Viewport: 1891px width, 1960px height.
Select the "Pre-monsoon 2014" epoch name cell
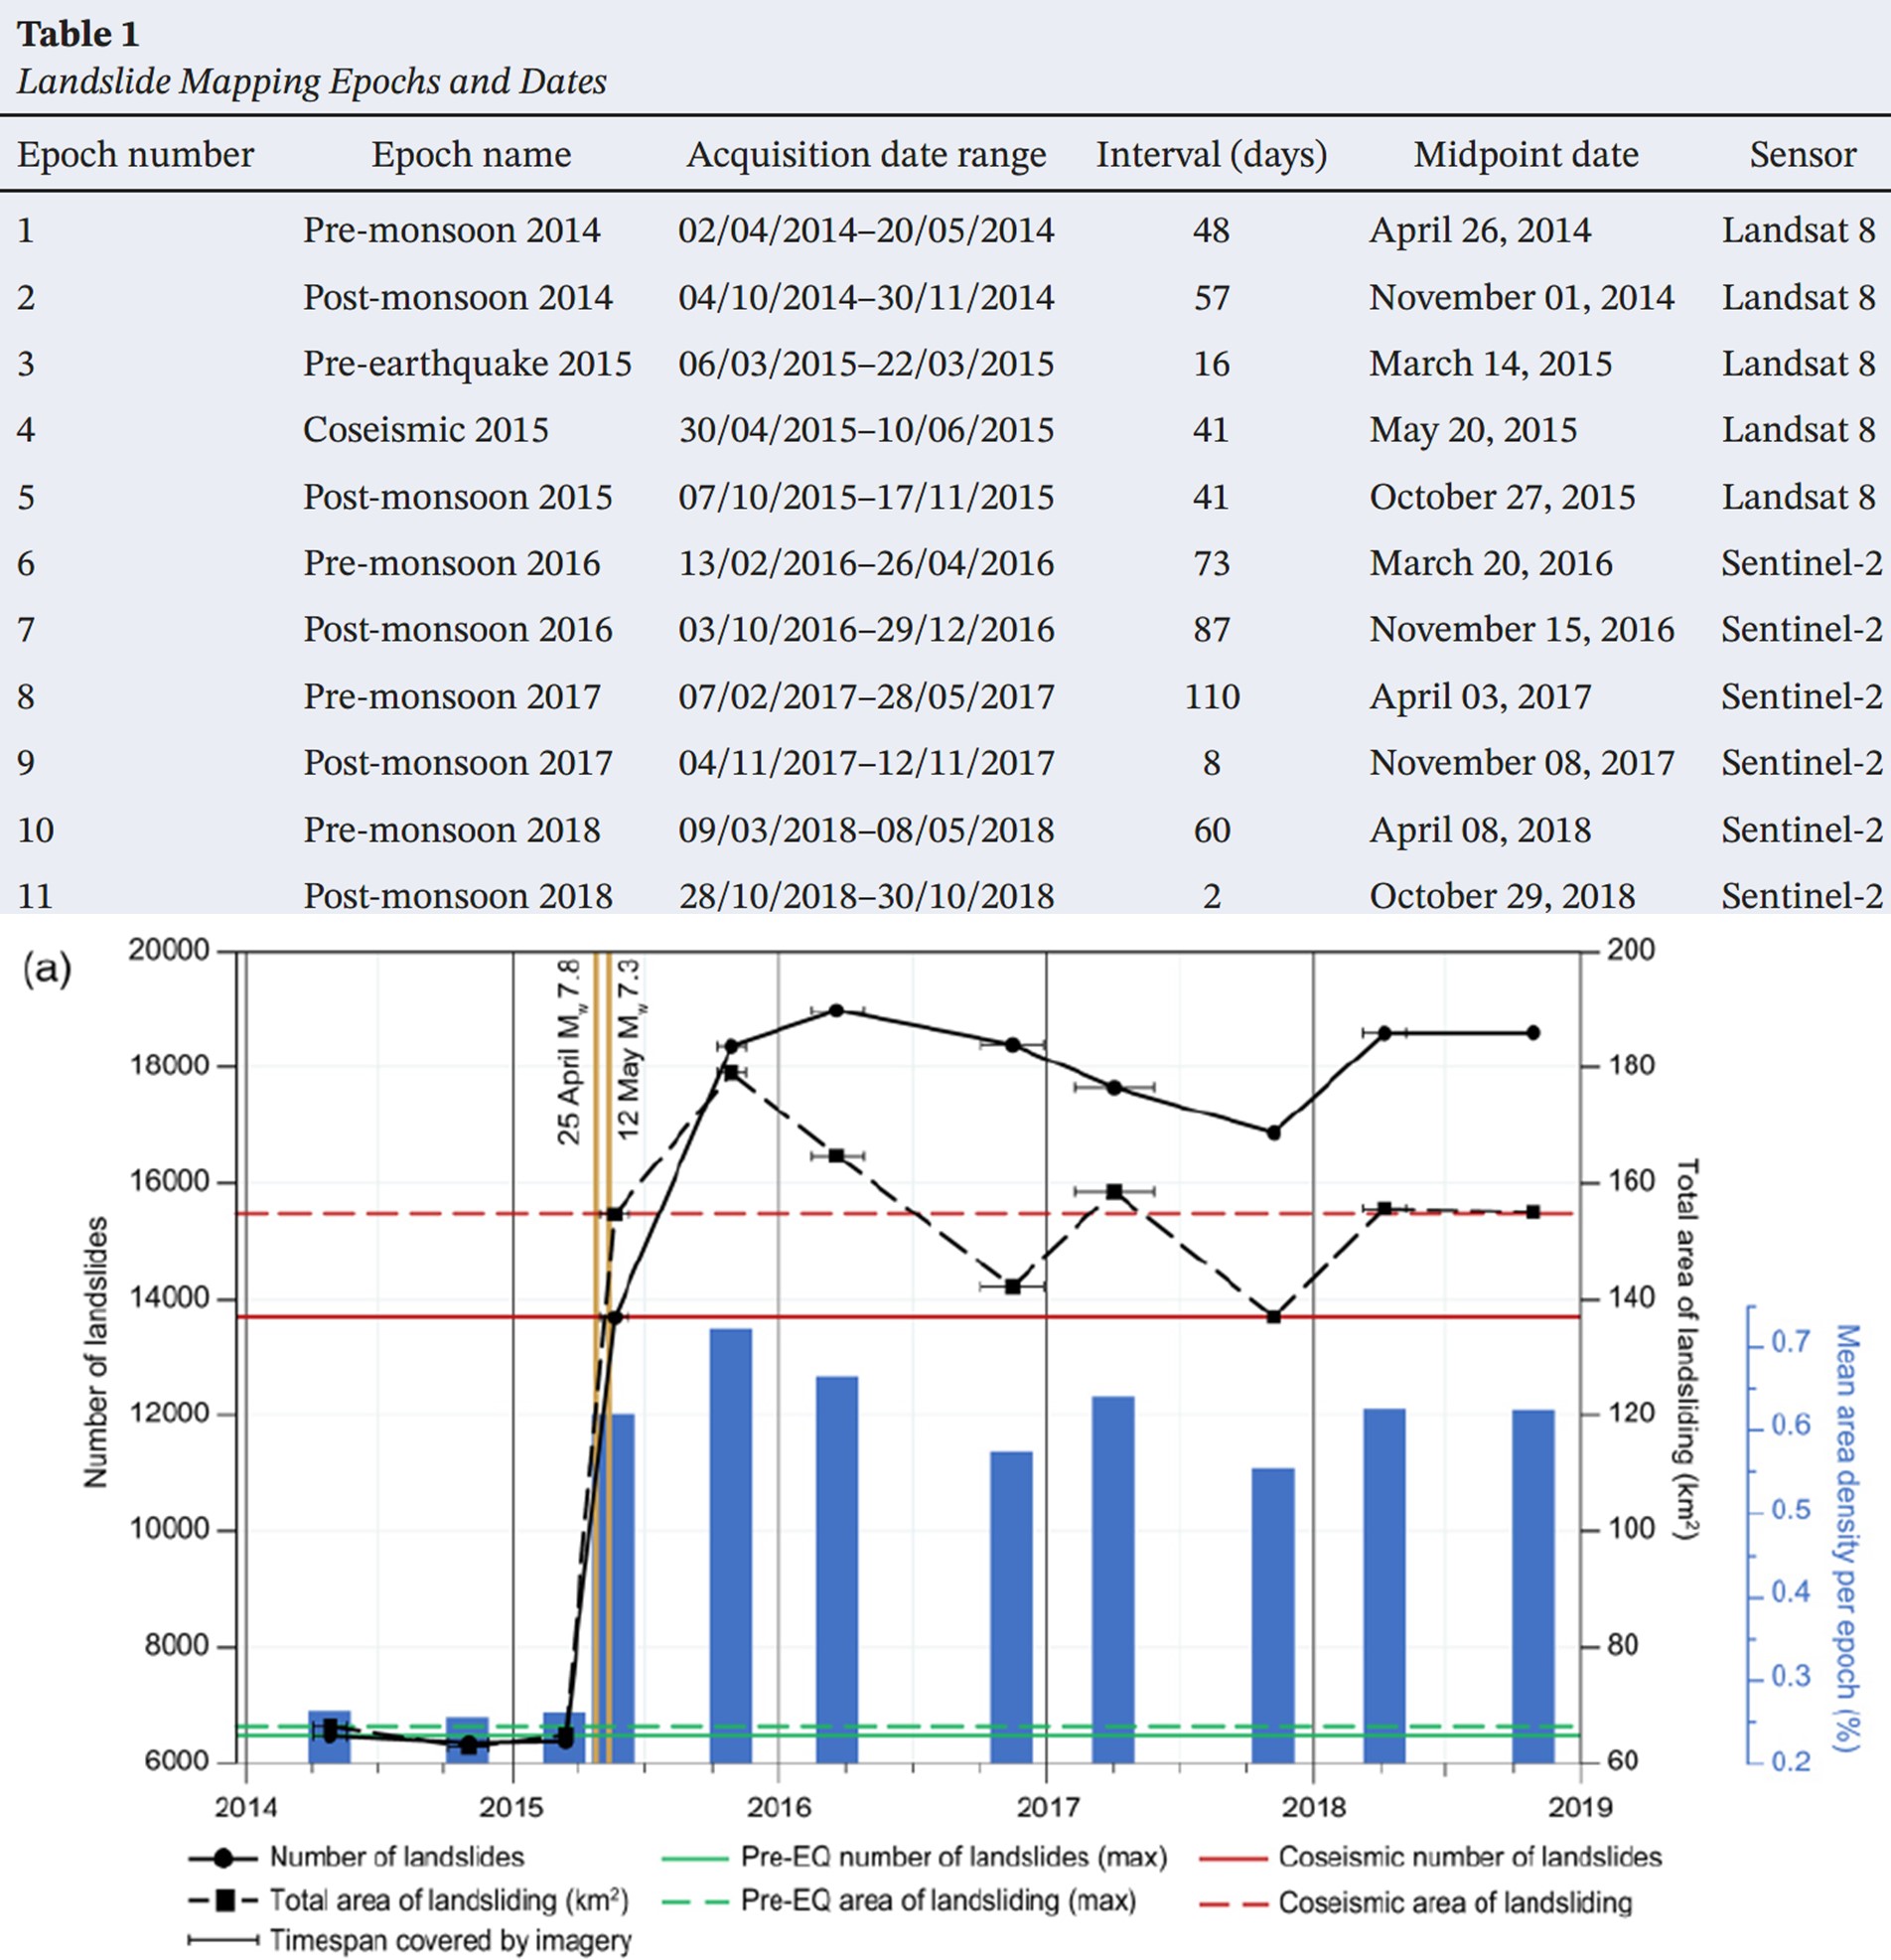[452, 231]
